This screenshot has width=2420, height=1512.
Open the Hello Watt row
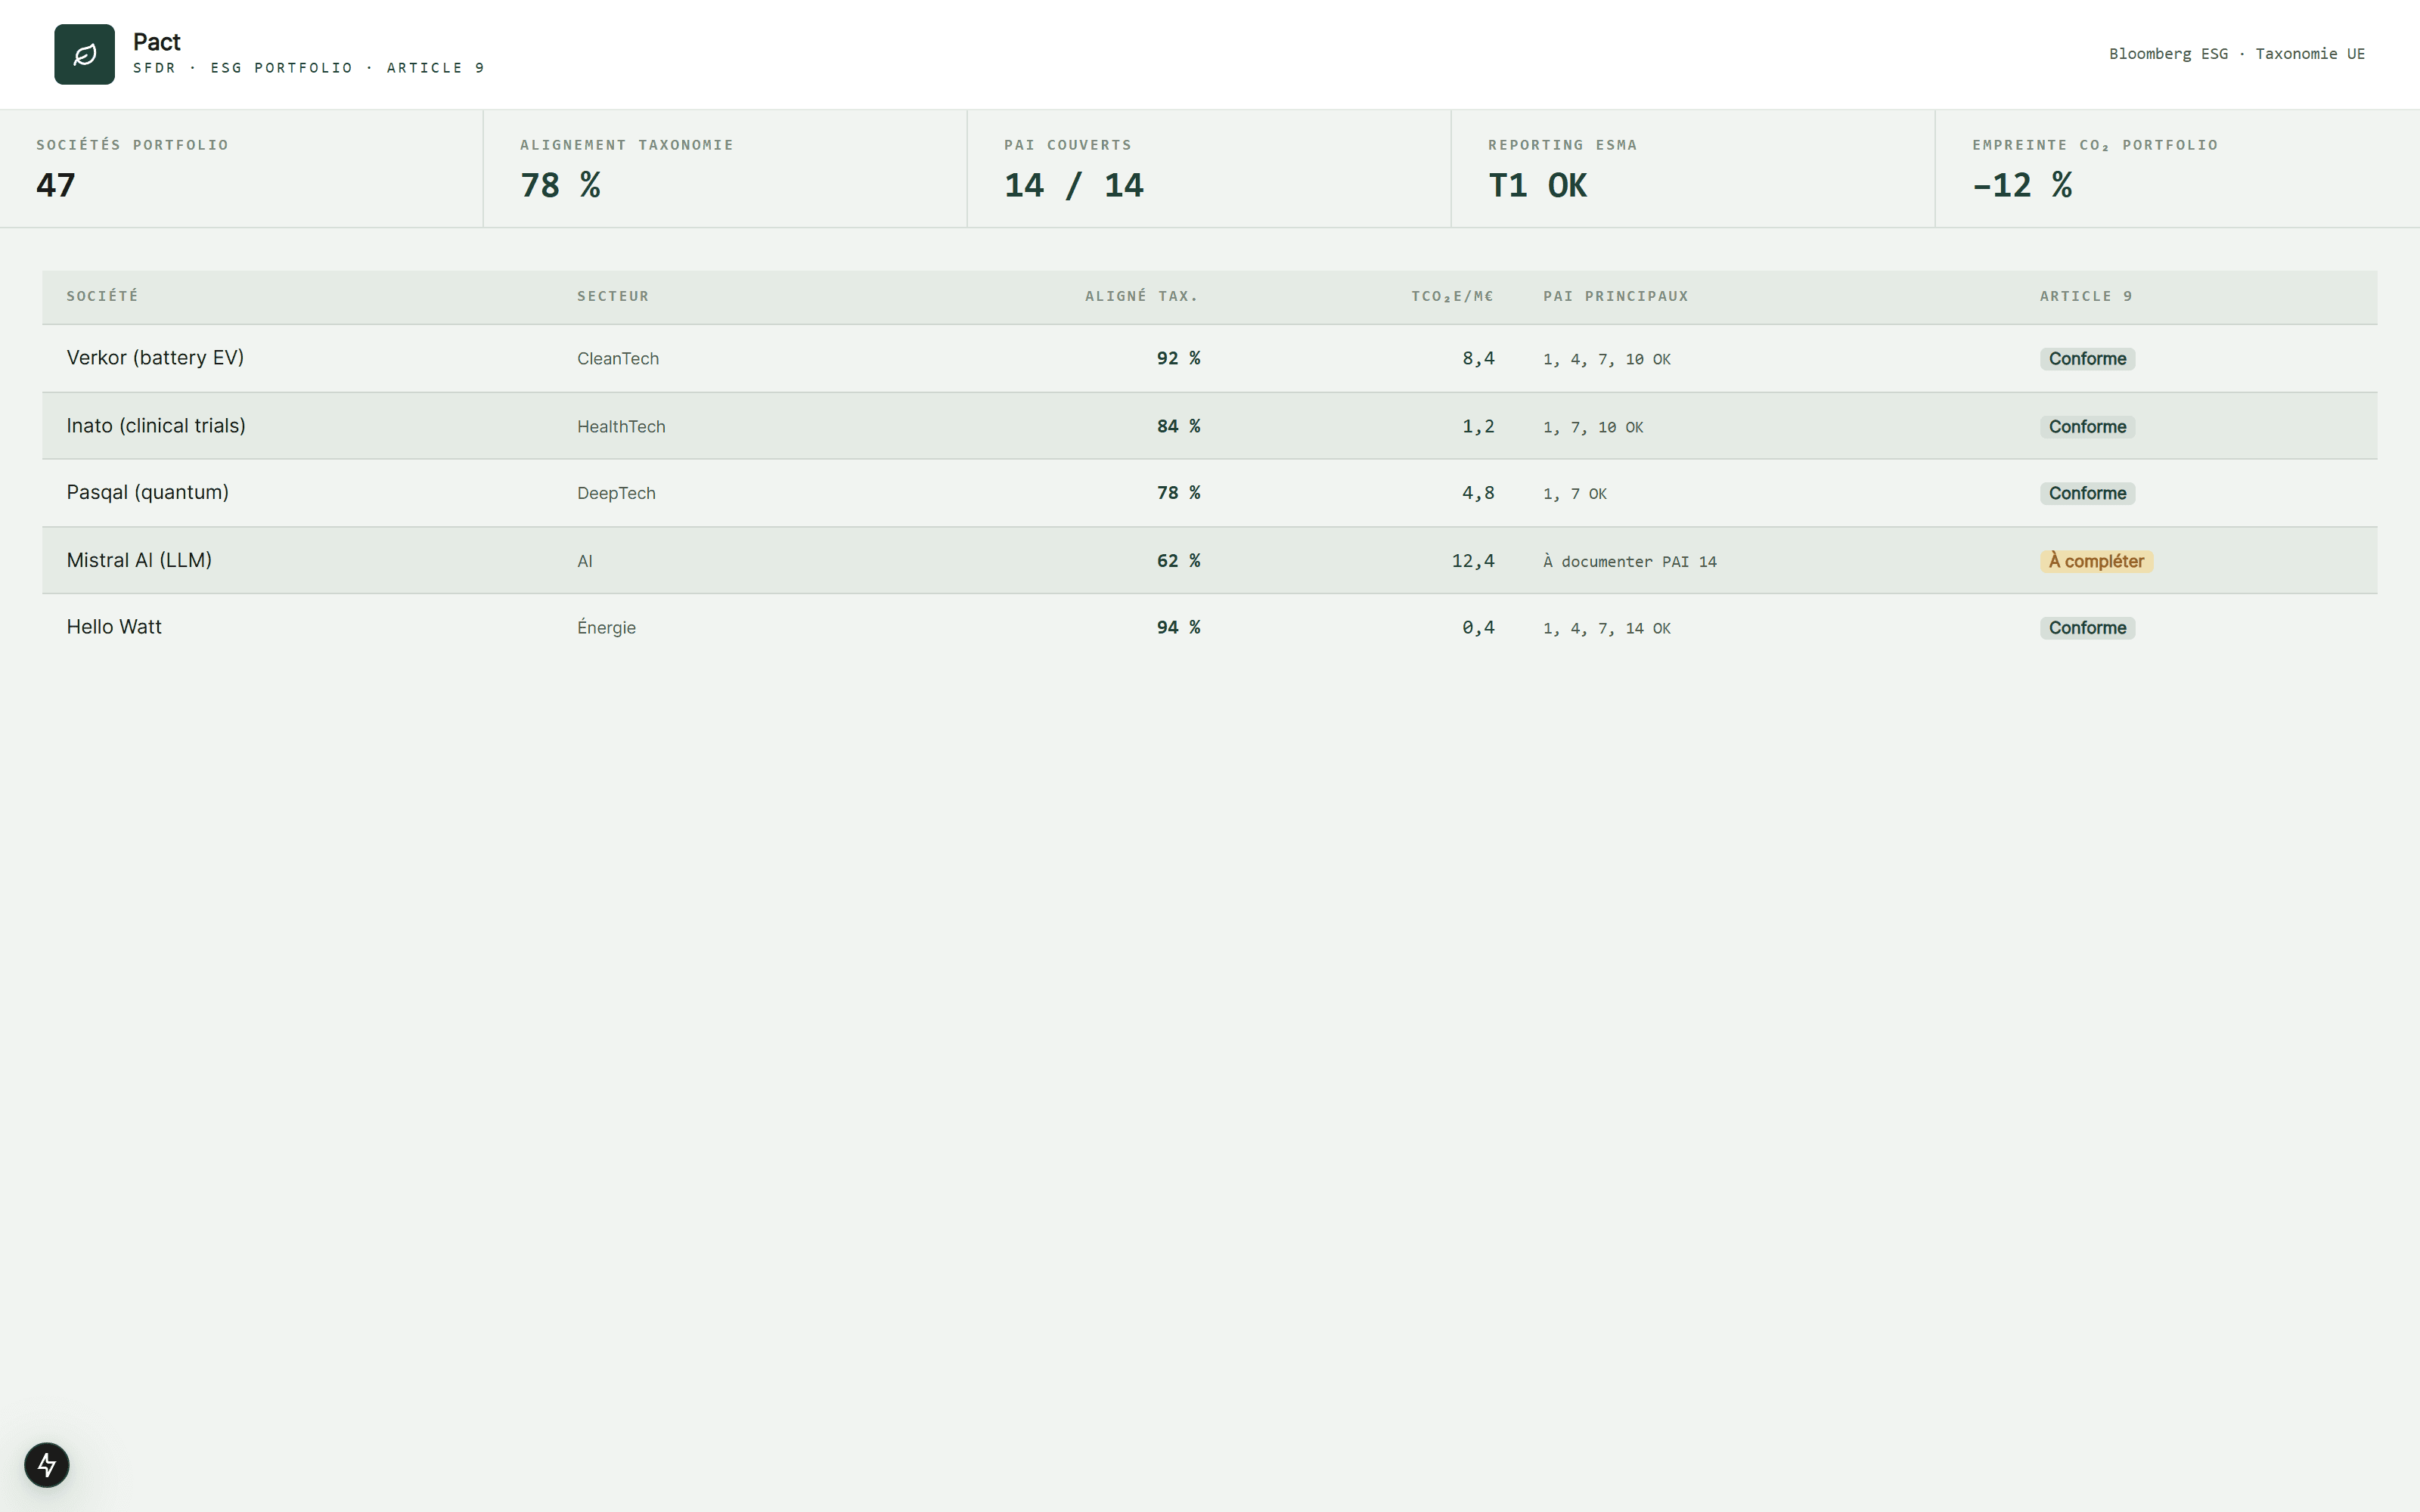[x=1210, y=628]
